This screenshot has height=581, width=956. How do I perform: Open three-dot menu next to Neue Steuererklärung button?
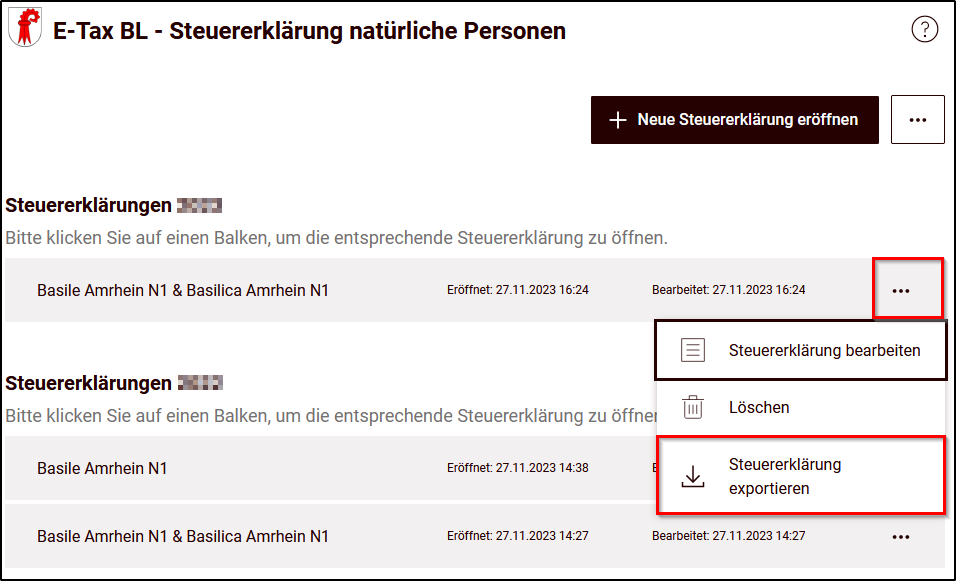coord(918,119)
